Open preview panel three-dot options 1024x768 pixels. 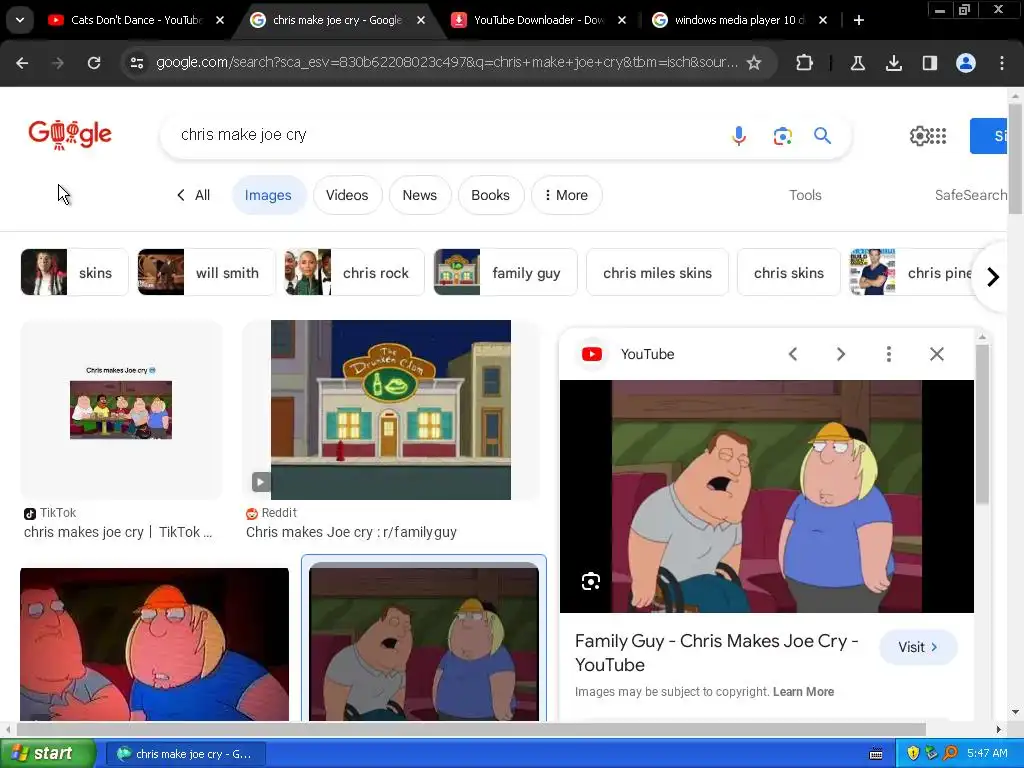888,354
